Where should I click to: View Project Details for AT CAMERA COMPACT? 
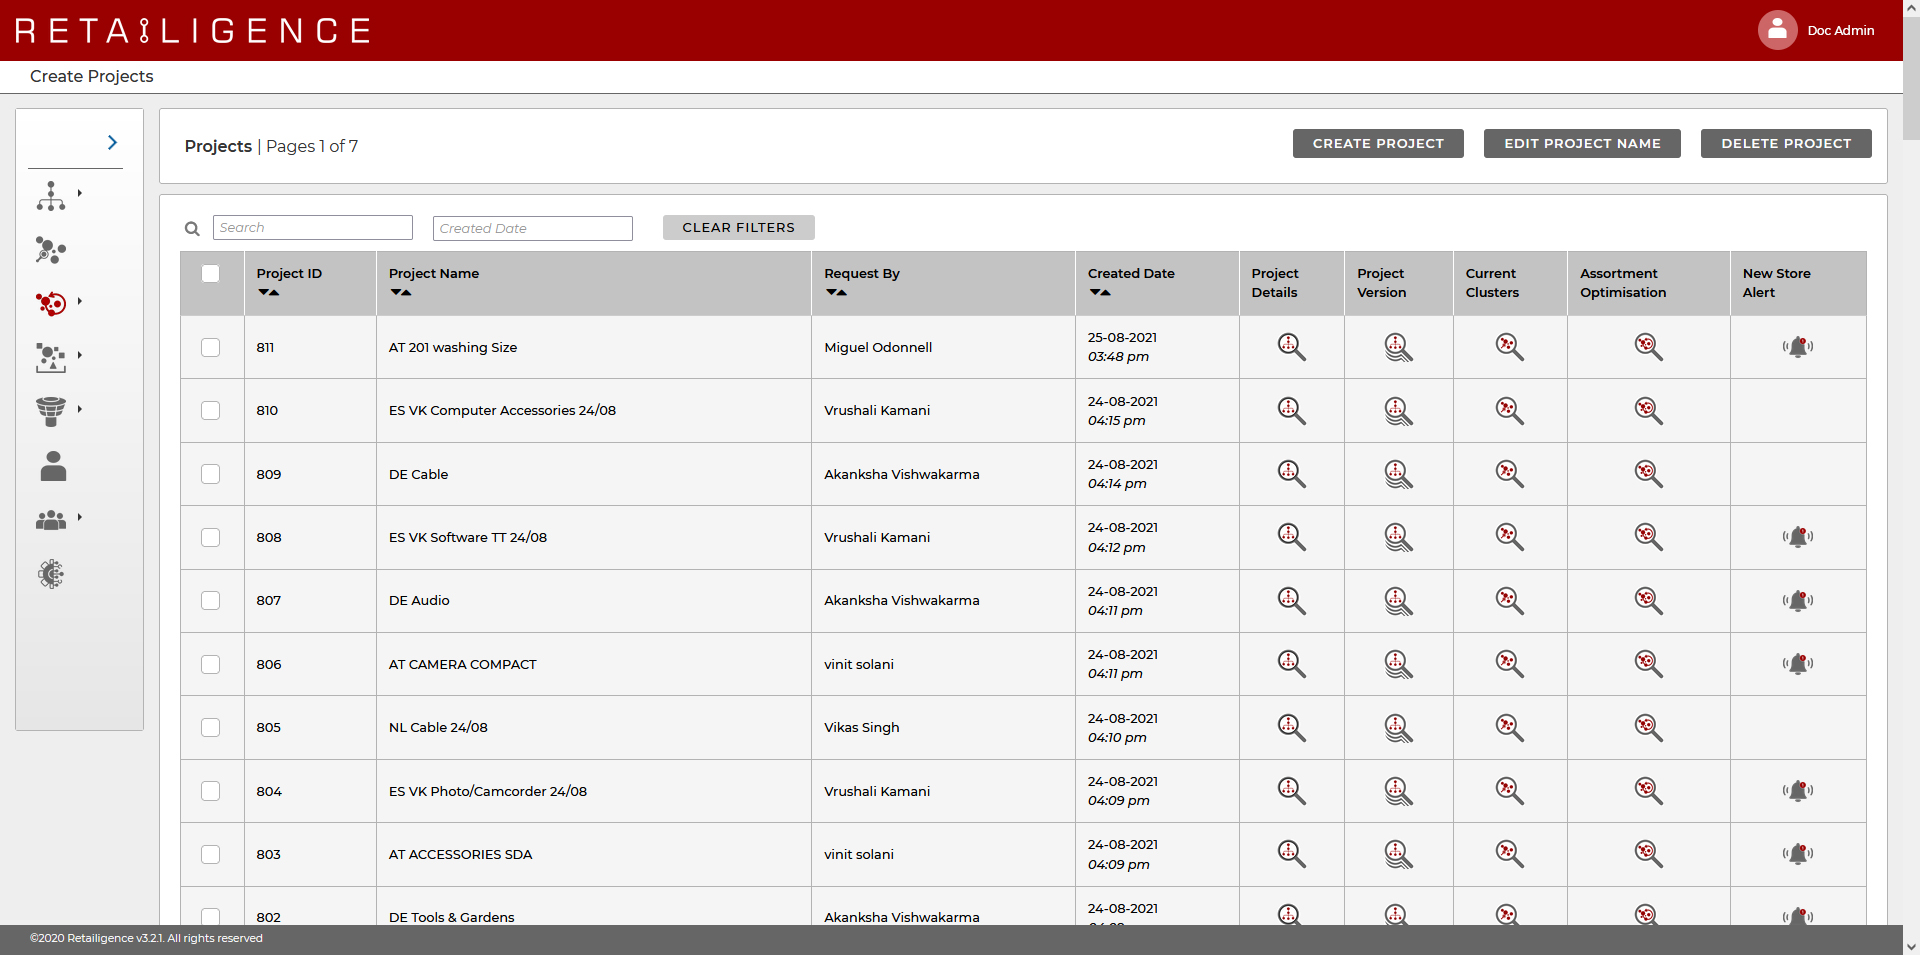(1291, 664)
